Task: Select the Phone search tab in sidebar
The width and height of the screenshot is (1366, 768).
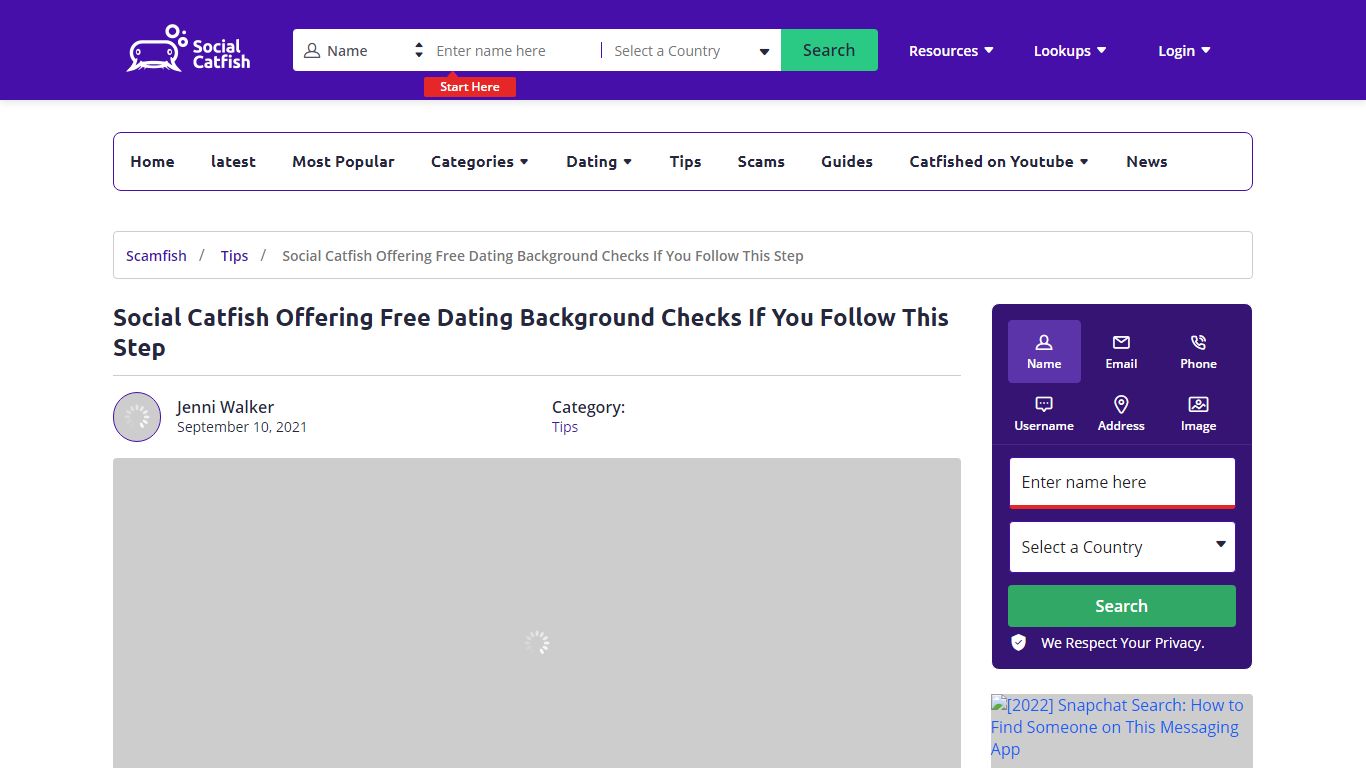Action: click(x=1198, y=351)
